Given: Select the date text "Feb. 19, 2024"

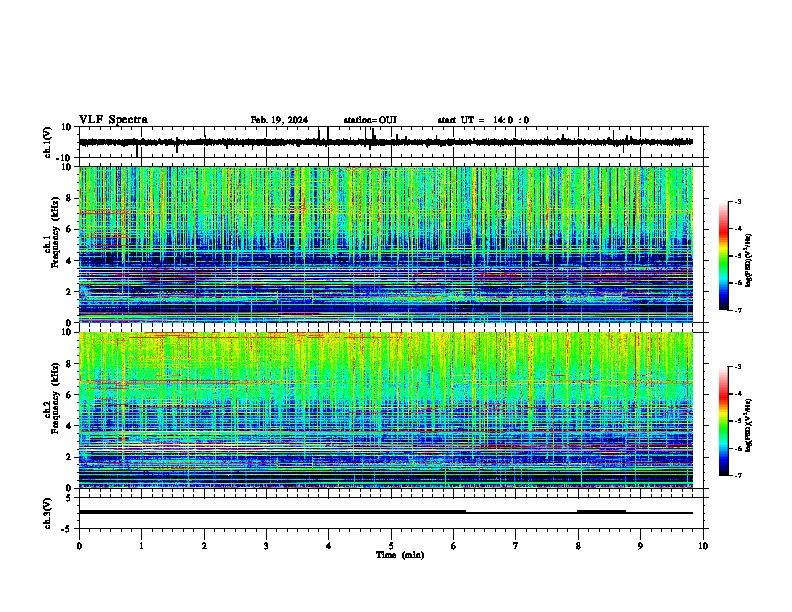Looking at the screenshot, I should 279,120.
